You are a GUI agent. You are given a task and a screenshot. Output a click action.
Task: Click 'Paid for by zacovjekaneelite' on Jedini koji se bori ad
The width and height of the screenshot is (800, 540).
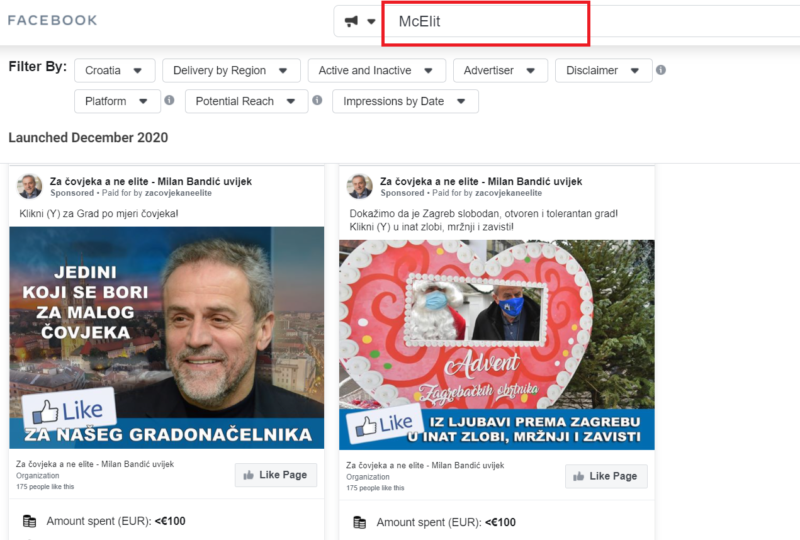157,193
